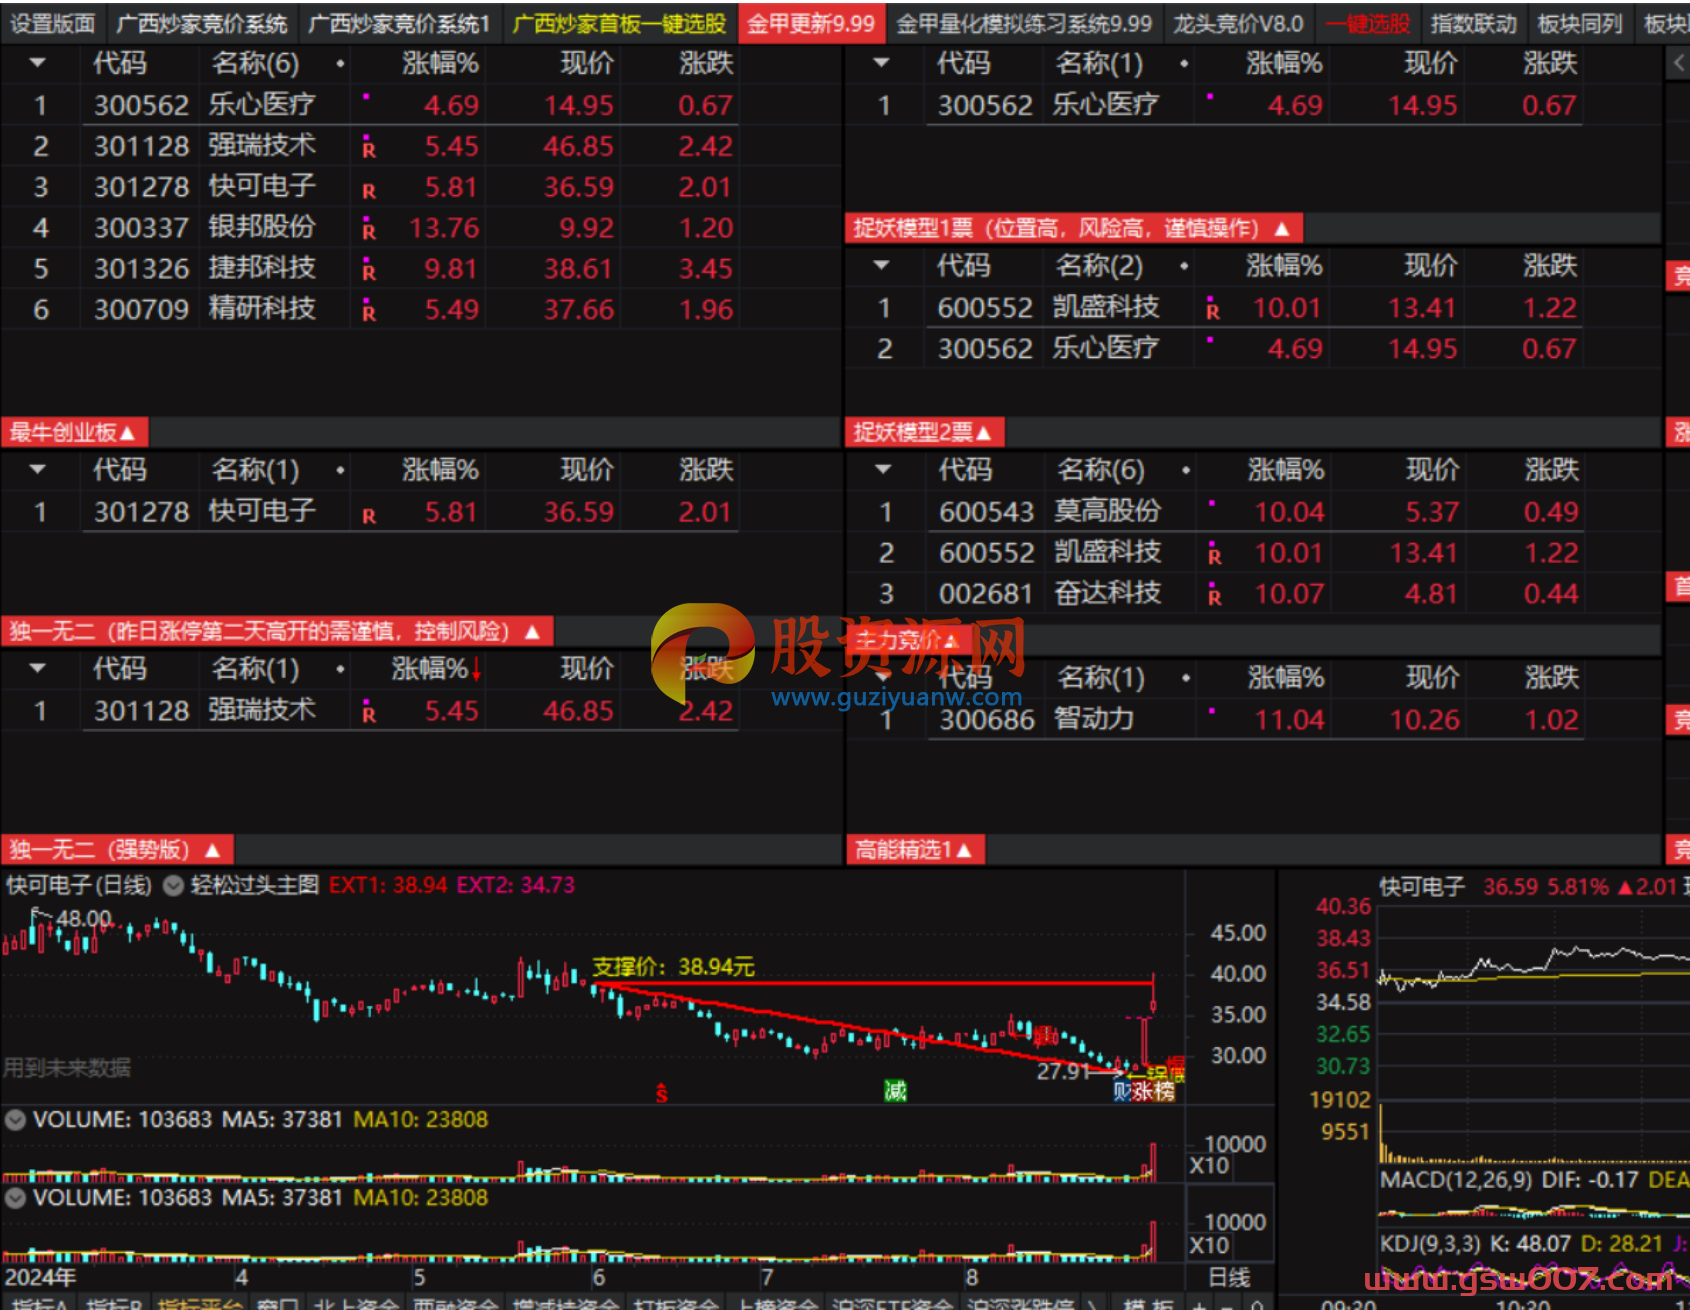Switch to 广西炒家竞价系统 tab
This screenshot has width=1690, height=1310.
tap(202, 22)
